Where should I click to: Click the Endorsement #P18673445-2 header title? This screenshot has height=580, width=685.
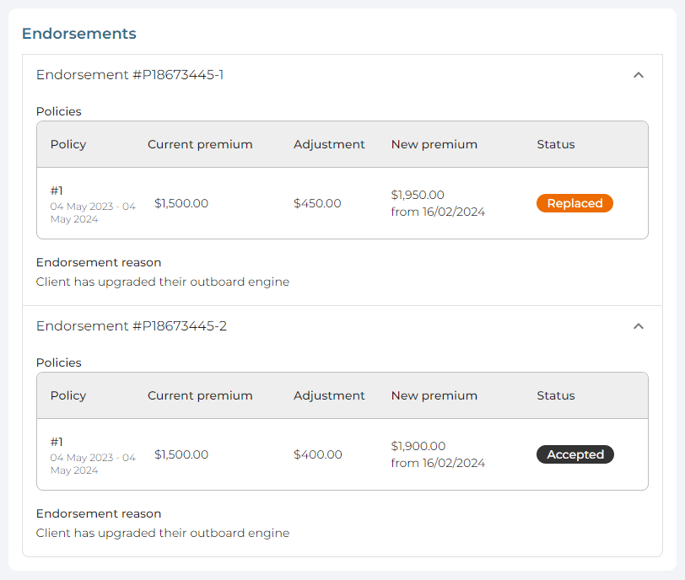click(x=131, y=326)
